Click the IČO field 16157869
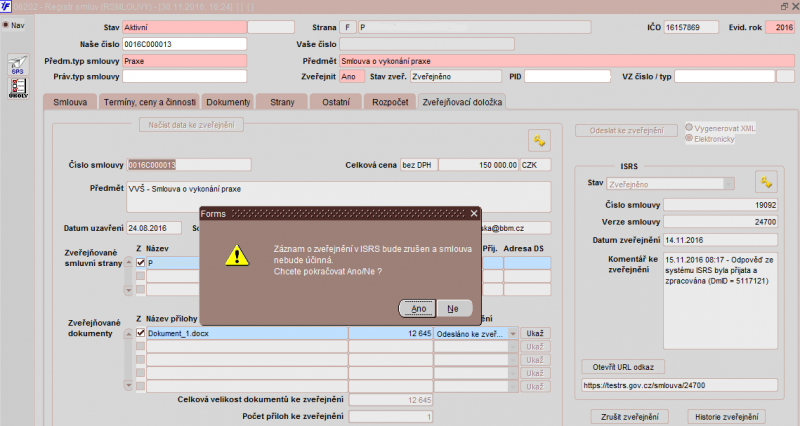 (x=691, y=28)
